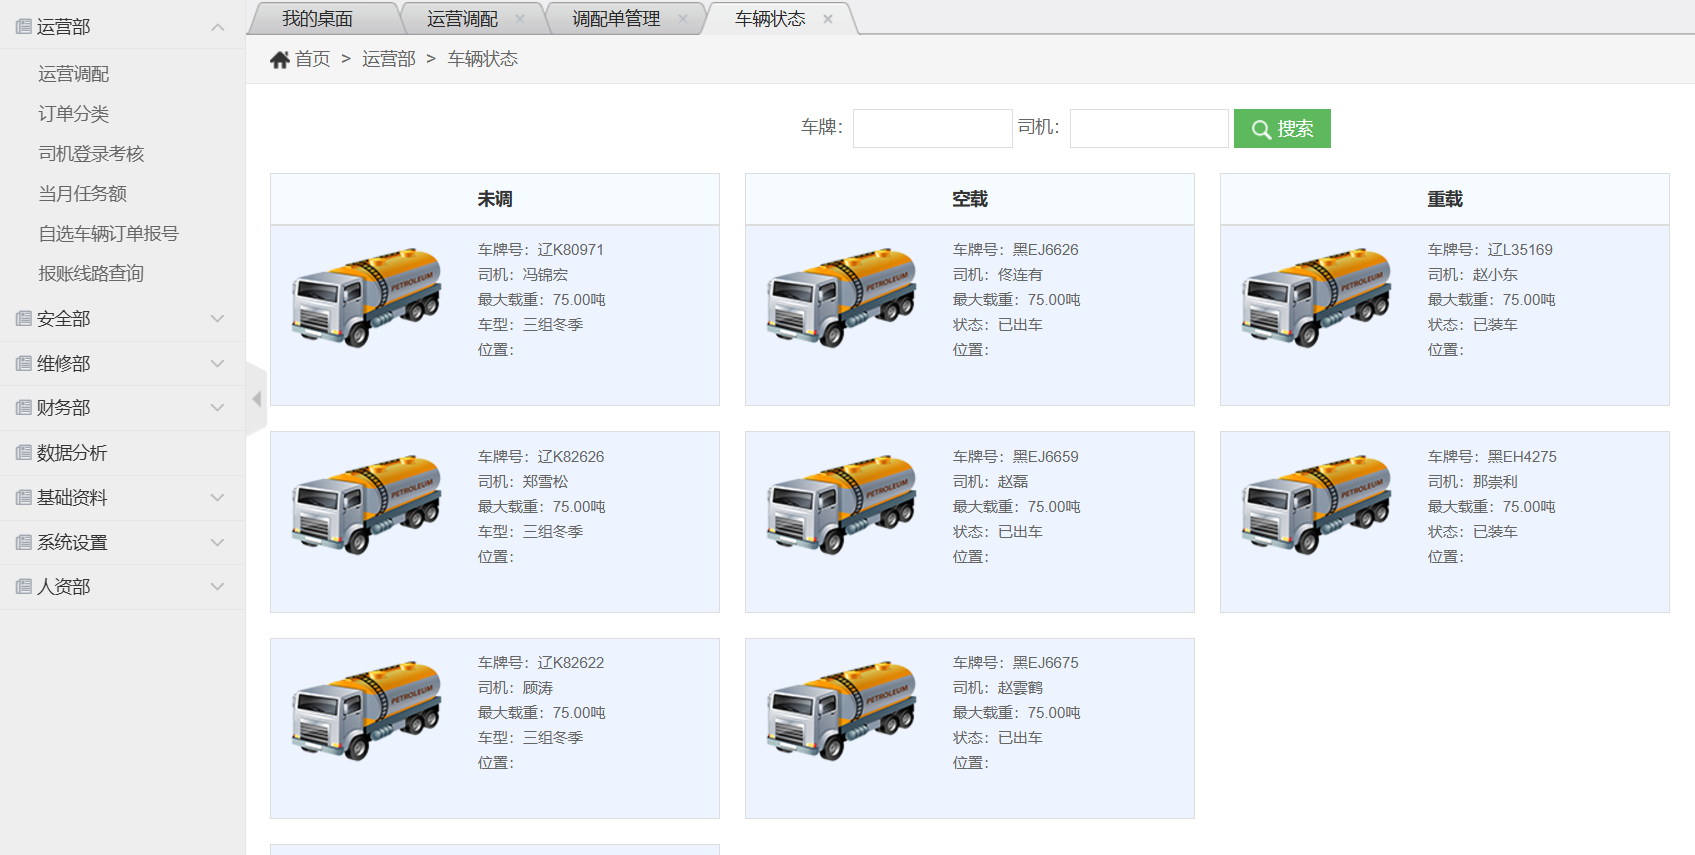Expand the 人资部 sidebar section
Image resolution: width=1695 pixels, height=855 pixels.
[x=217, y=587]
